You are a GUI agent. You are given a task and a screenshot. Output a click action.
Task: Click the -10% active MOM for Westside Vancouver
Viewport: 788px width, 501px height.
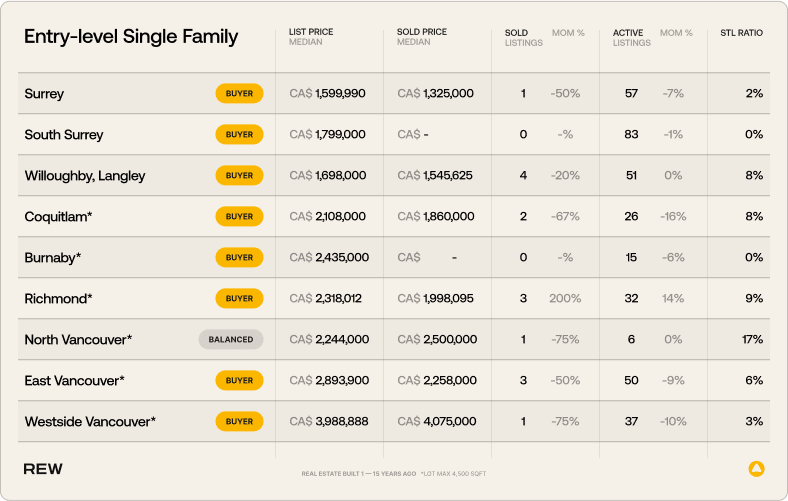click(x=673, y=421)
